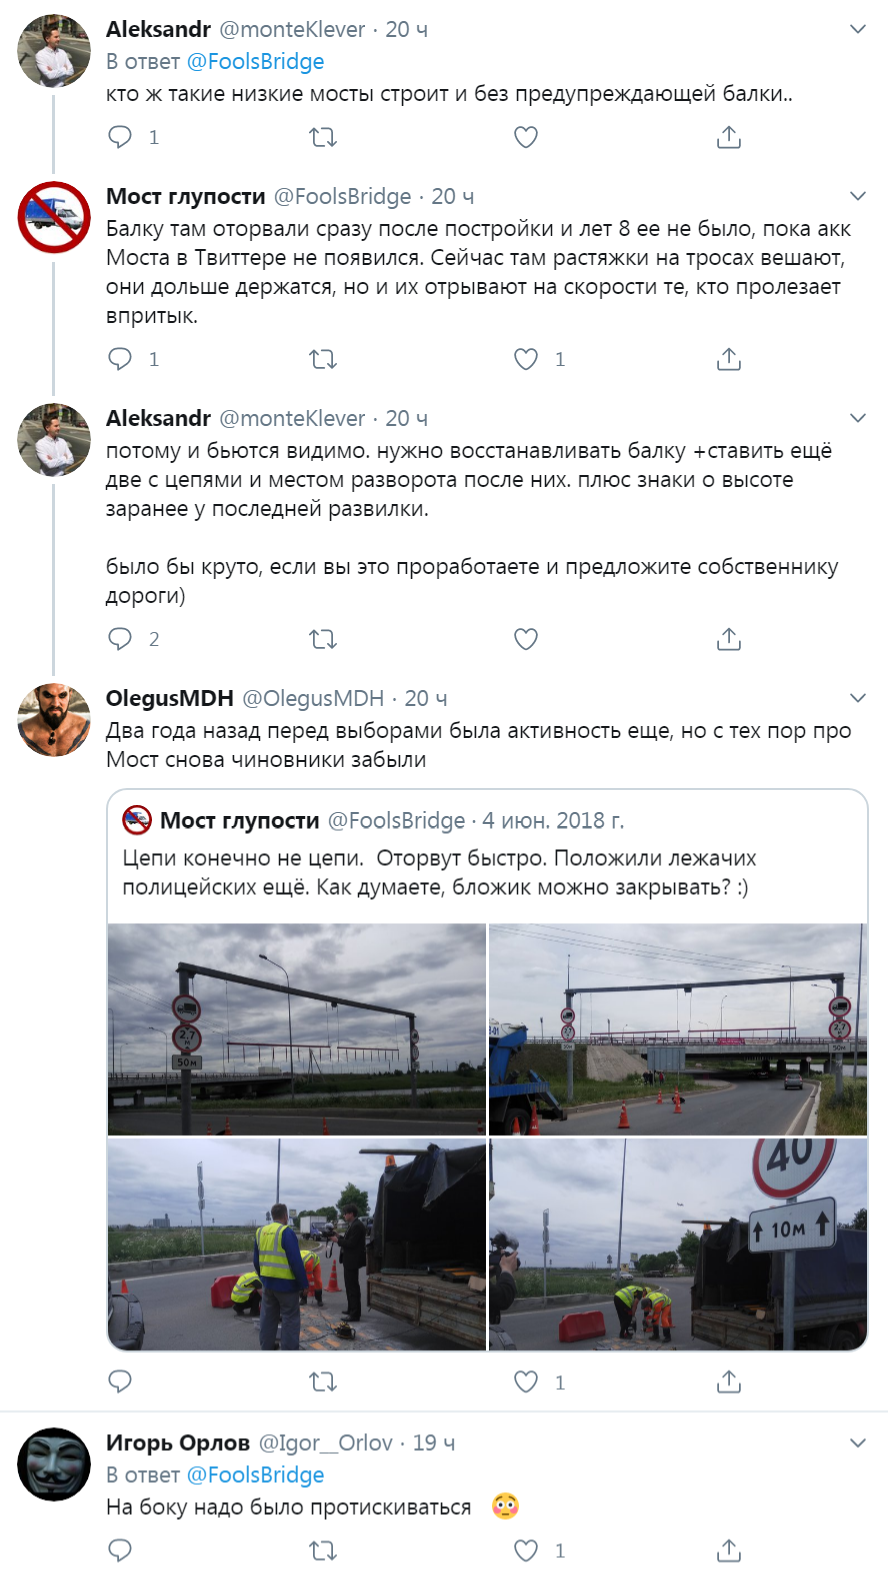The width and height of the screenshot is (888, 1576).
Task: Retweet Игорь Орлов's tweet
Action: [x=323, y=1550]
